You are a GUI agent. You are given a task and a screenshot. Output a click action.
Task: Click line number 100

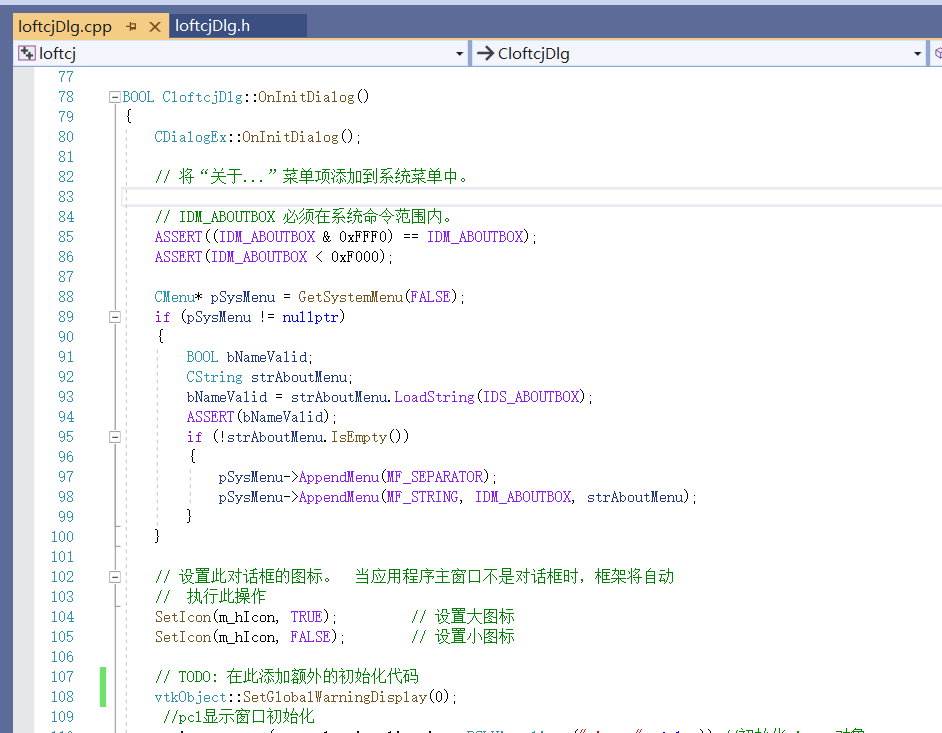[62, 536]
